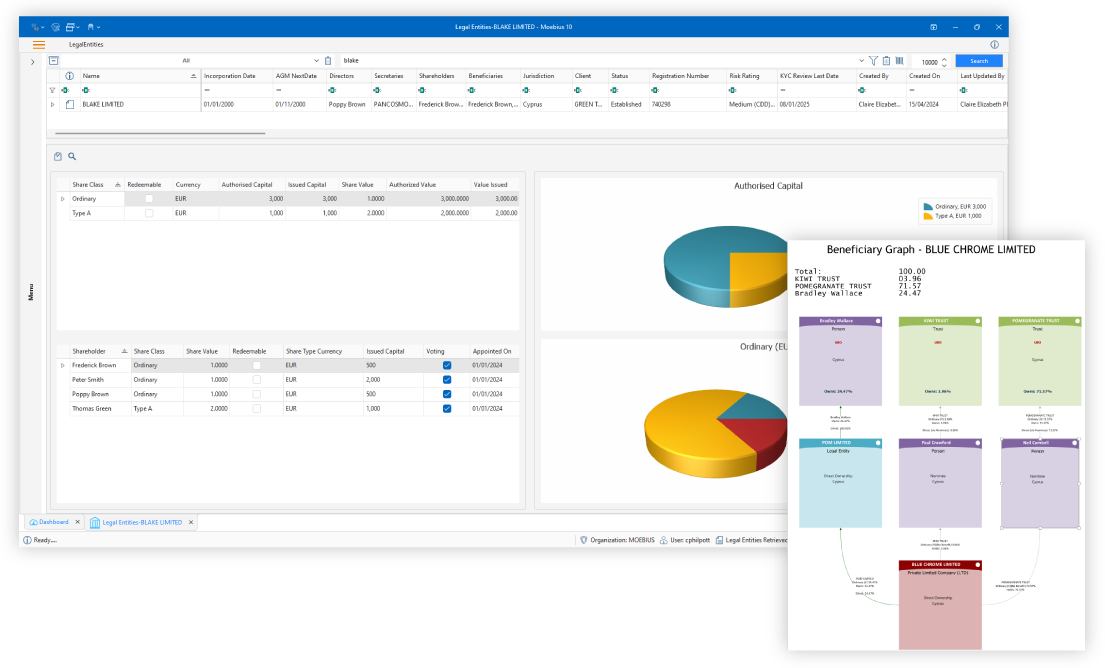Click the second title-bar quick access icon
This screenshot has height=668, width=1105.
click(x=55, y=27)
